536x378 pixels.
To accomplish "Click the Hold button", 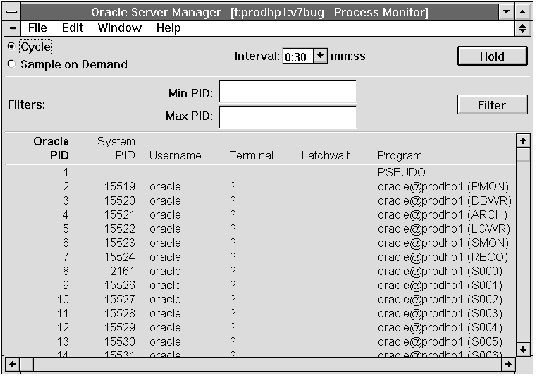I will pyautogui.click(x=492, y=56).
